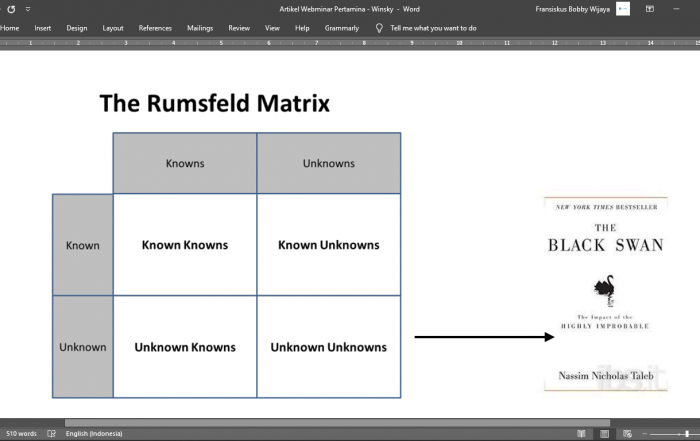Show word count from '510 words'
The height and width of the screenshot is (441, 700).
tap(21, 434)
